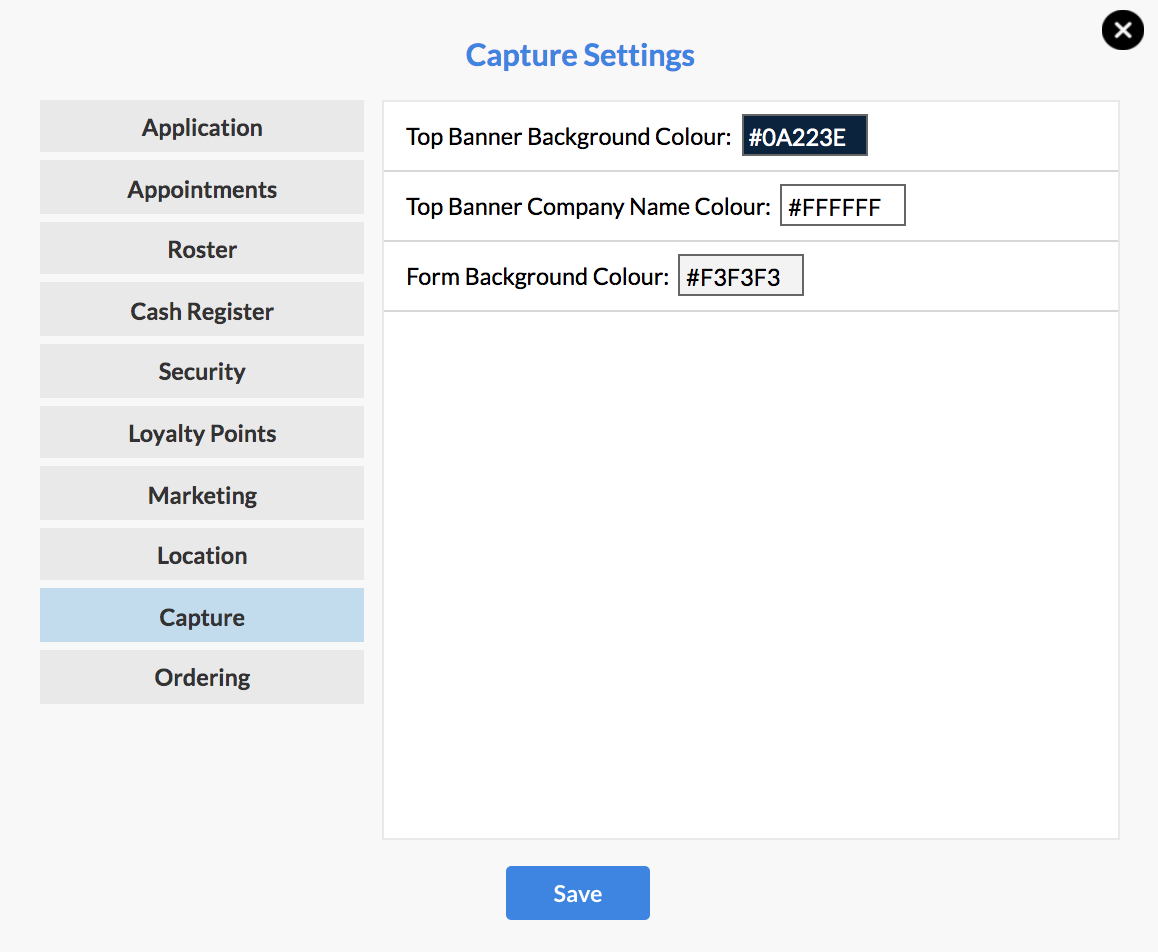
Task: Switch to the Marketing tab
Action: click(x=202, y=493)
